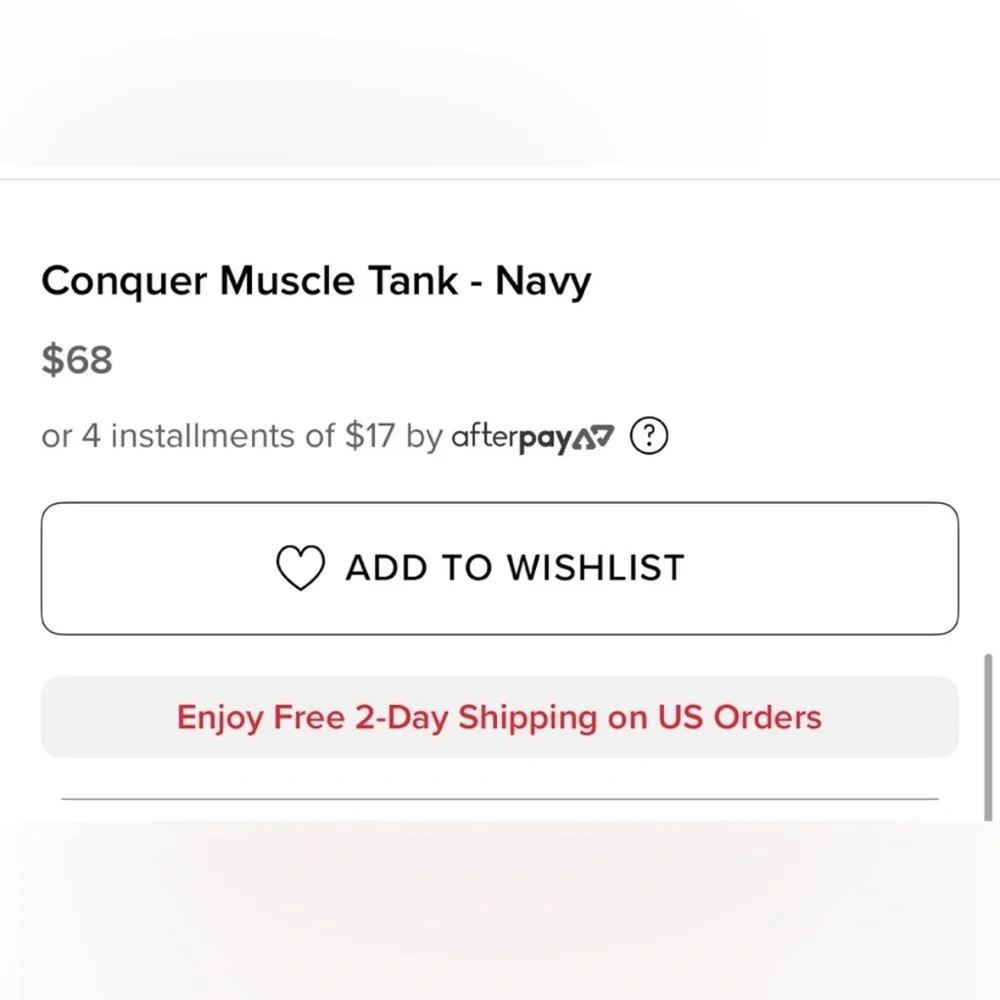This screenshot has height=1000, width=1000.
Task: Click the Afterpay arrows symbol
Action: pyautogui.click(x=592, y=437)
